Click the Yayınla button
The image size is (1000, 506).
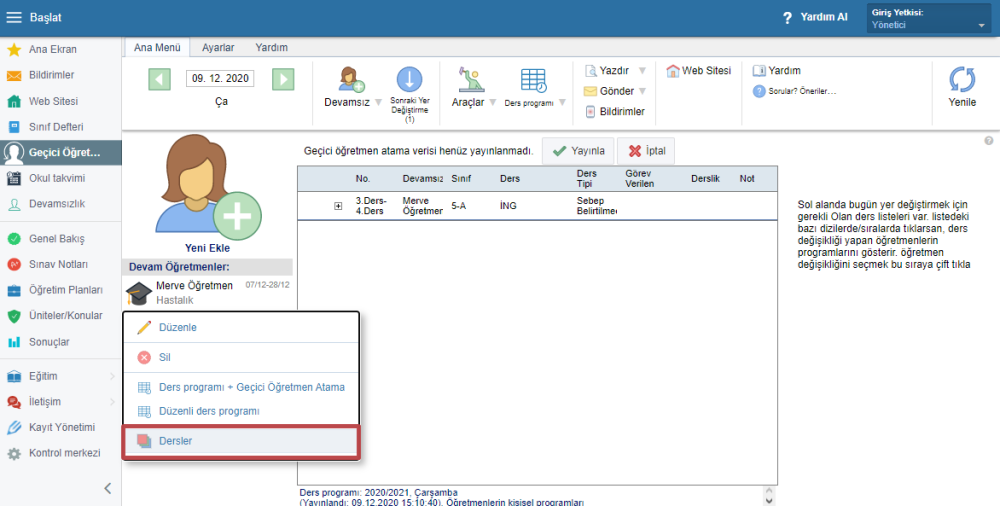pyautogui.click(x=578, y=151)
